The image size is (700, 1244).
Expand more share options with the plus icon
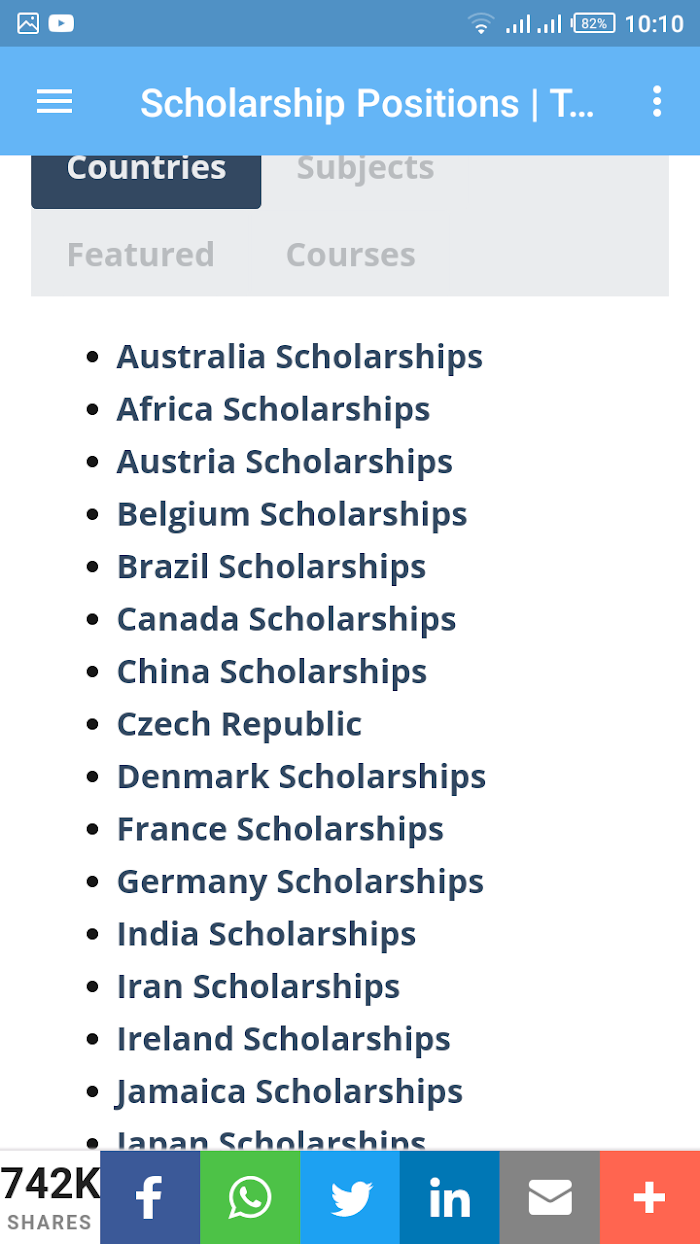coord(650,1197)
